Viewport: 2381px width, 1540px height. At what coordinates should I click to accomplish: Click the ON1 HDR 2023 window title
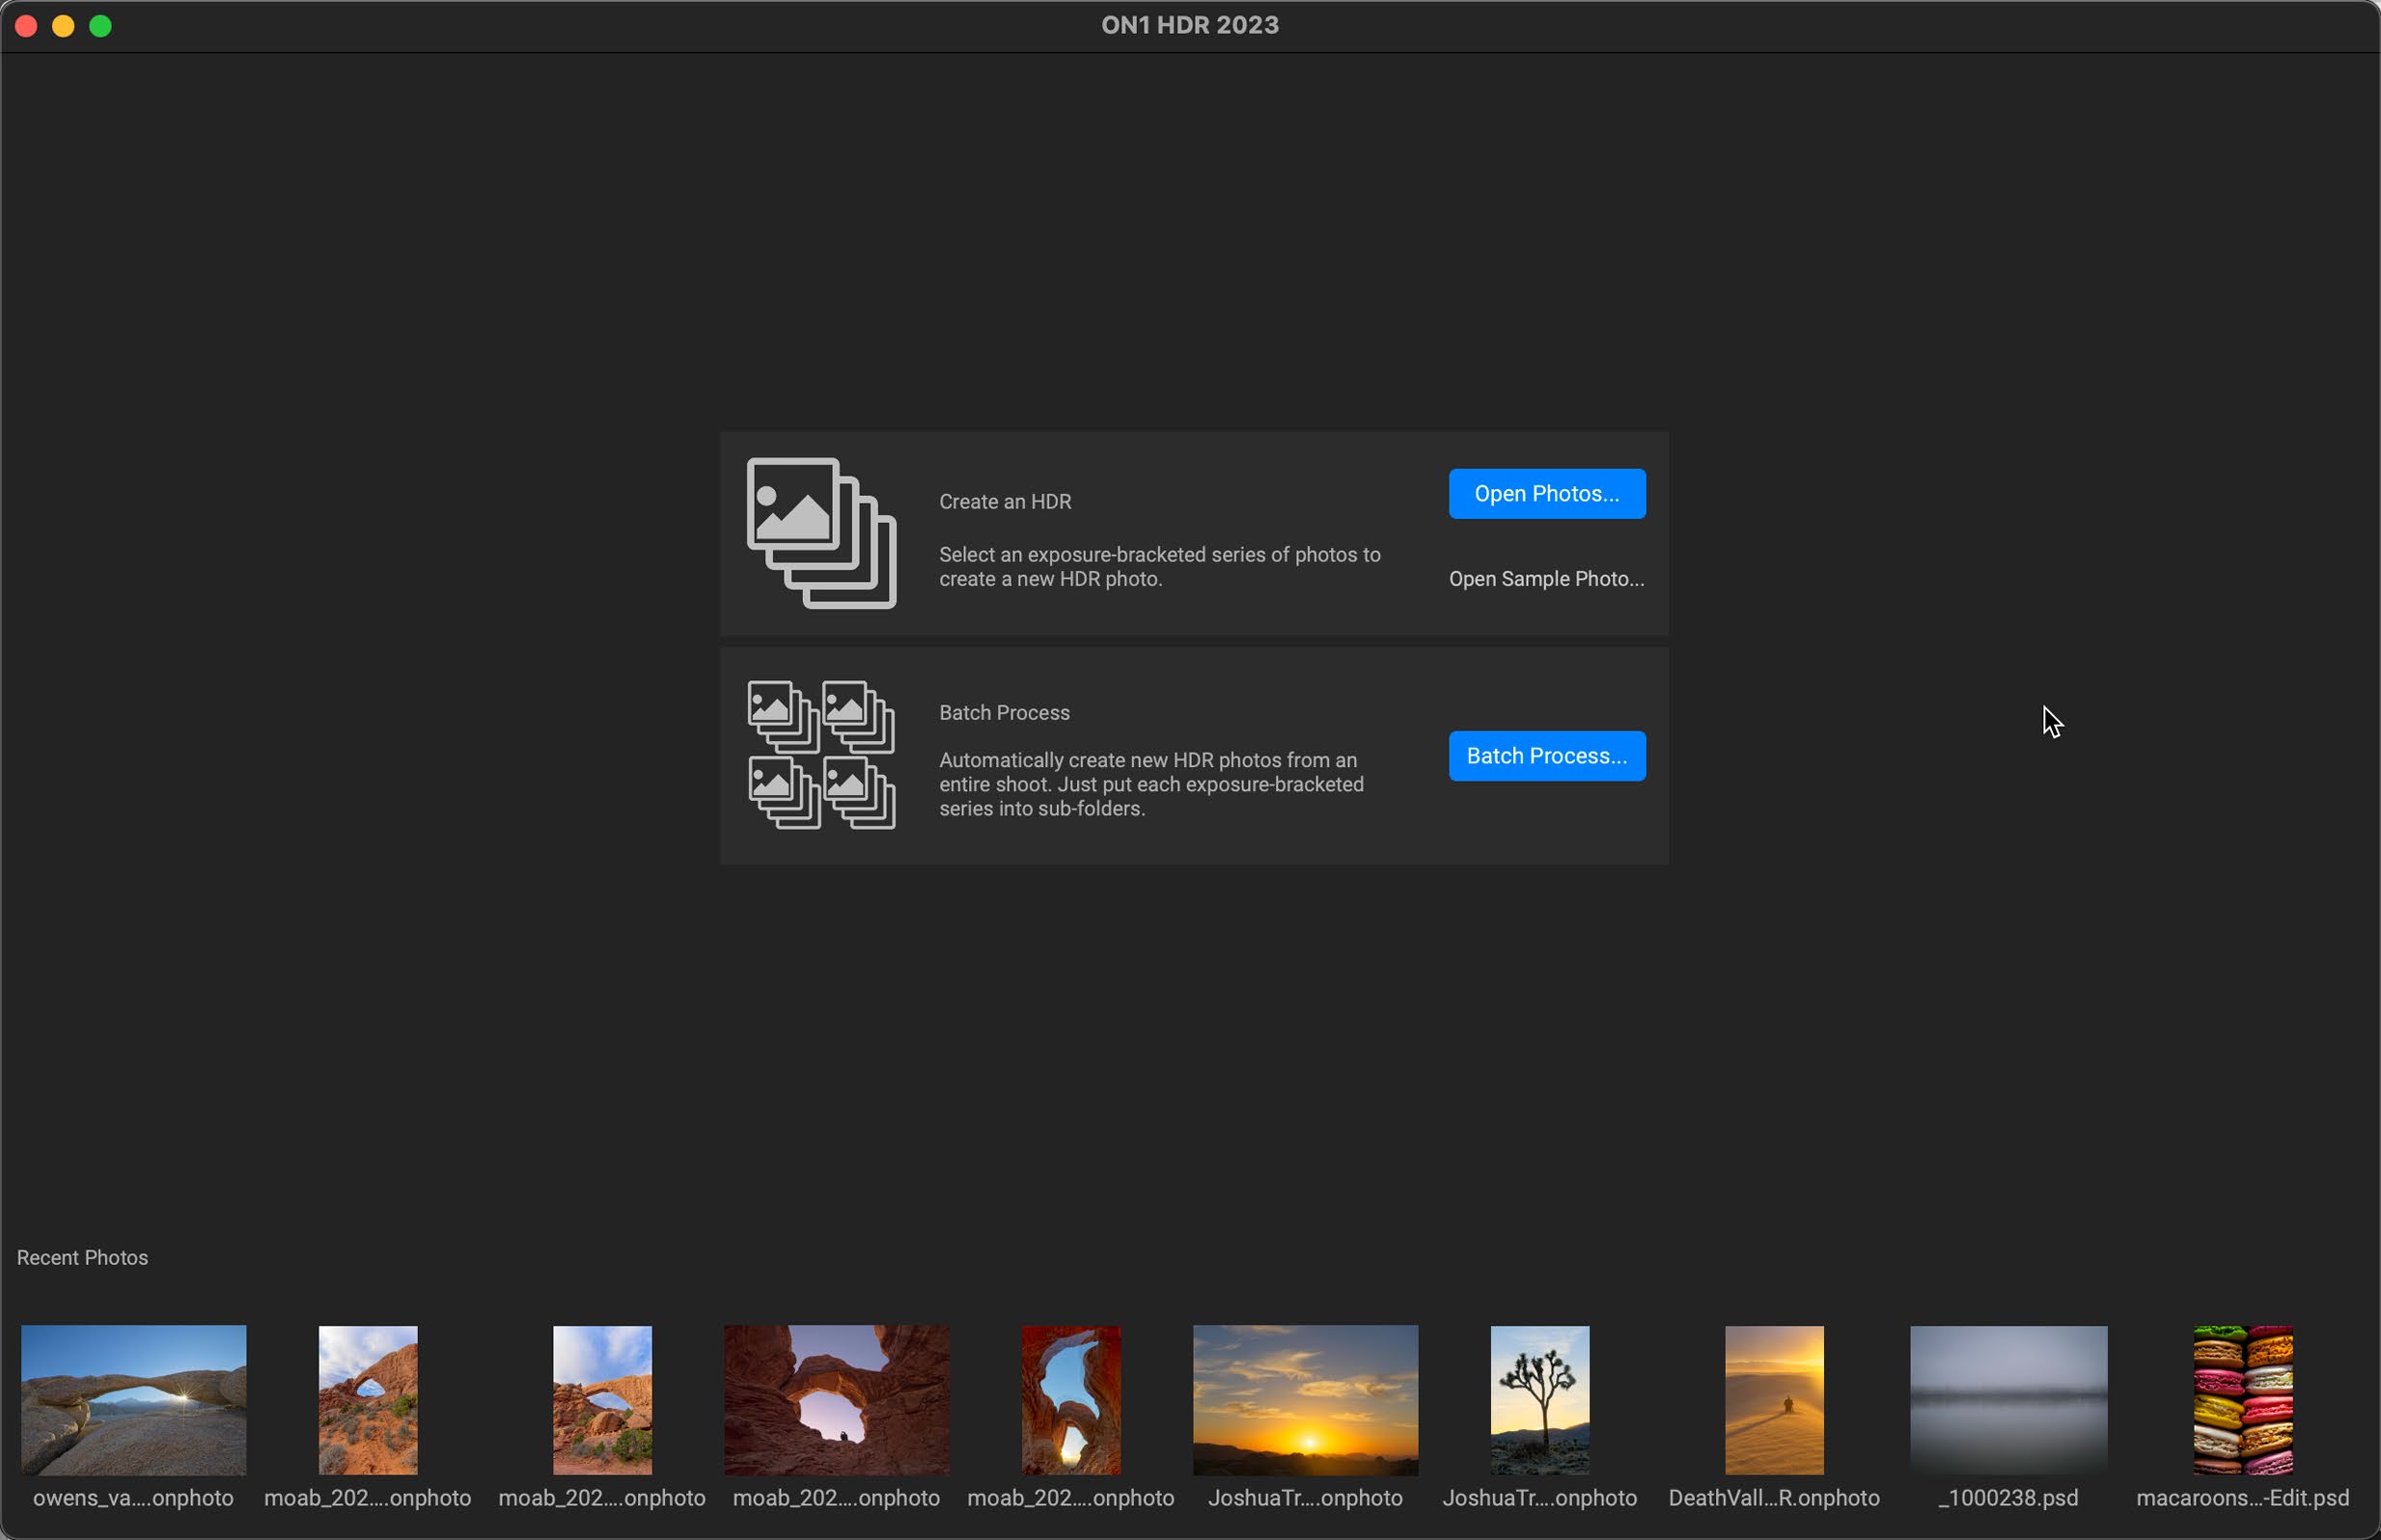click(x=1190, y=25)
